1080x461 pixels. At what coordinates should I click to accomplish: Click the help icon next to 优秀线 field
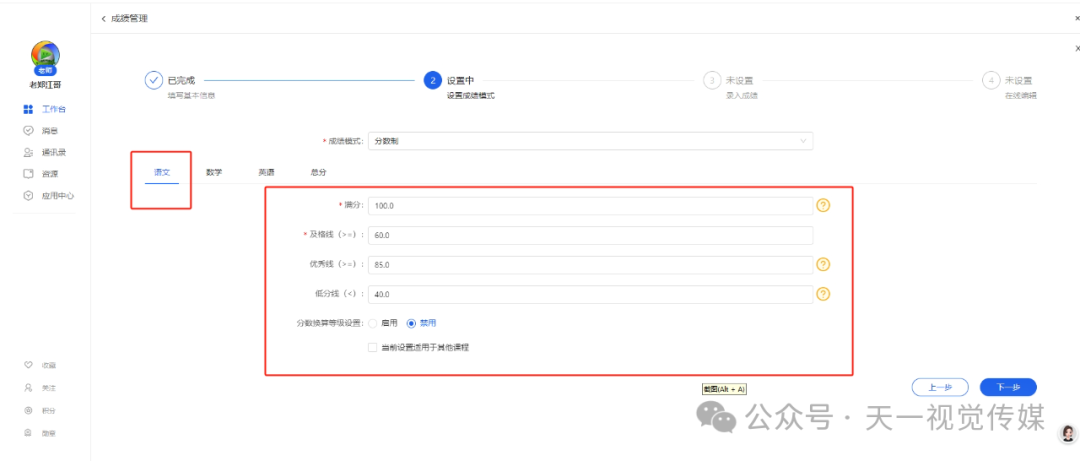coord(823,265)
